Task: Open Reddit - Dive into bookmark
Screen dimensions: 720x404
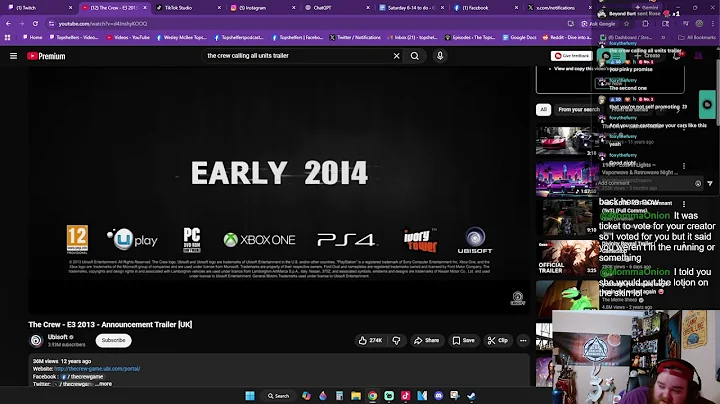Action: click(x=565, y=37)
